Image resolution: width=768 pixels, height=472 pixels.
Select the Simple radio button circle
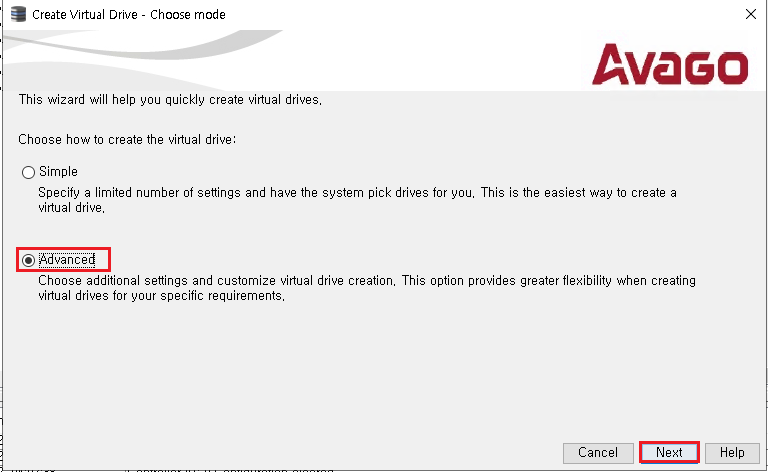pyautogui.click(x=28, y=172)
